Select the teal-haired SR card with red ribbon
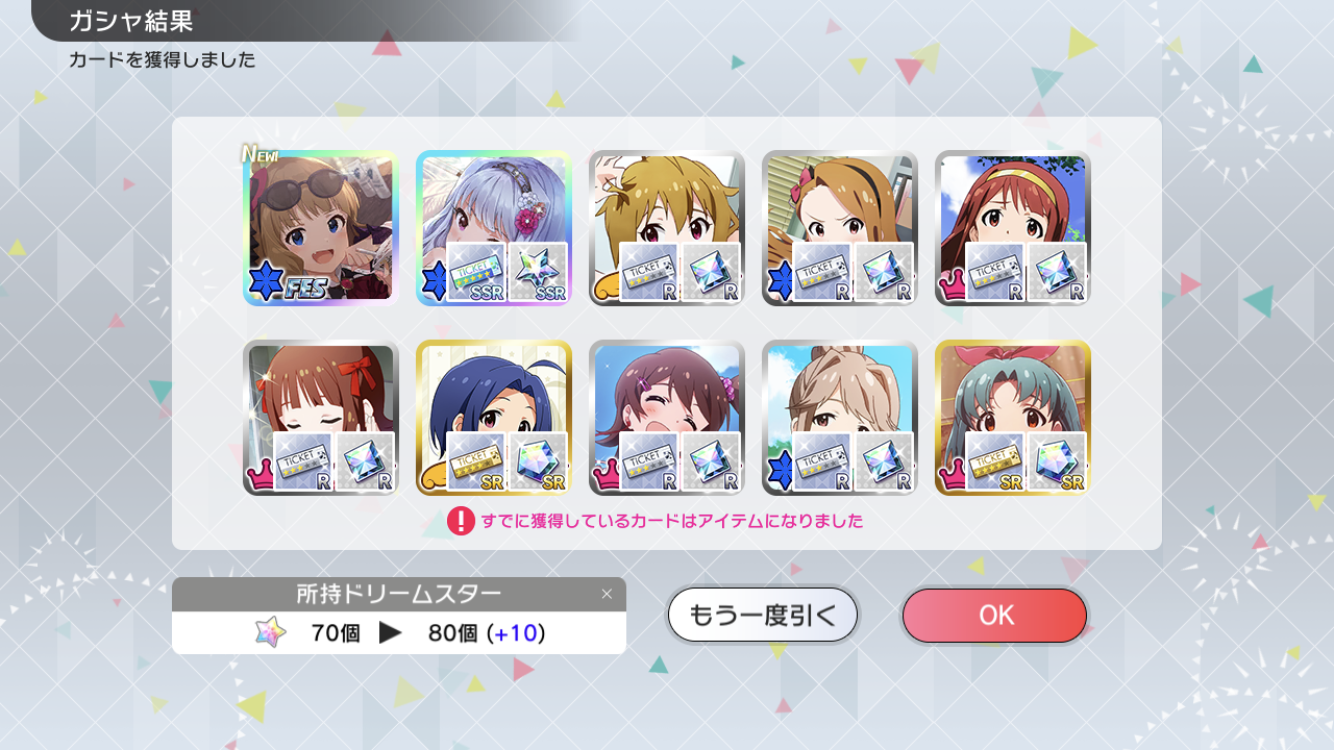Viewport: 1334px width, 750px height. 1013,418
